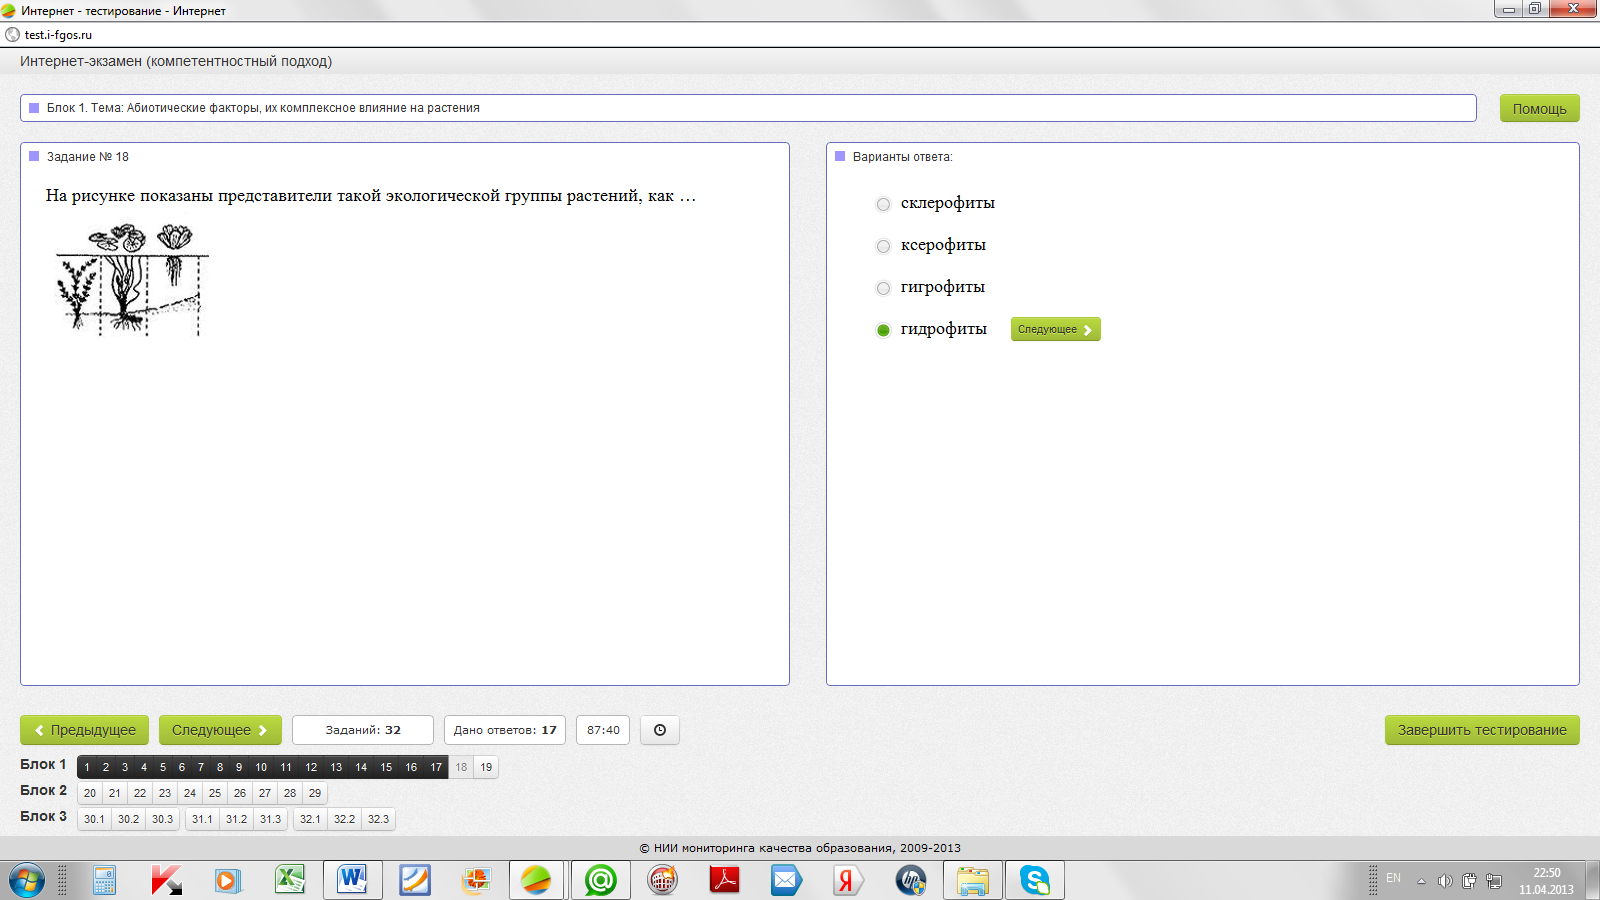
Task: Go back with the Предыдущее button
Action: point(85,730)
